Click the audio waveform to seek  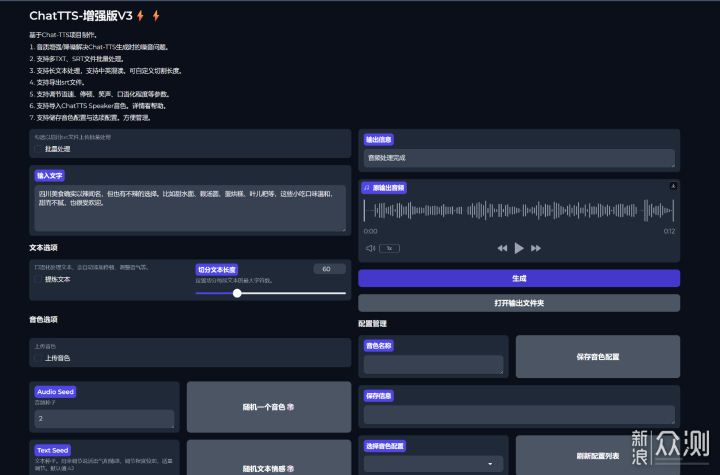click(519, 211)
